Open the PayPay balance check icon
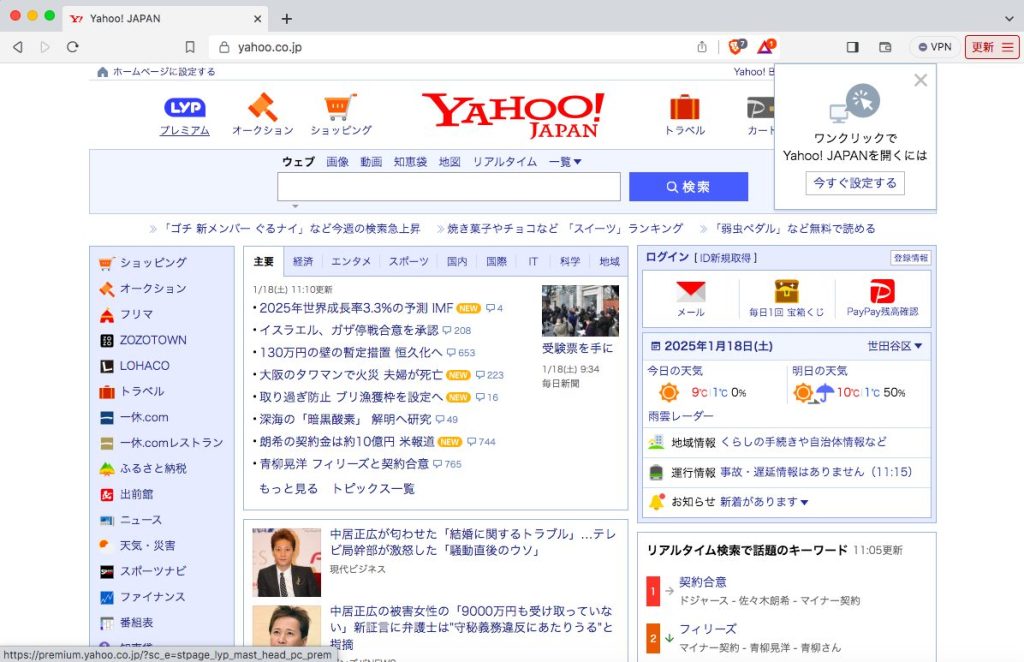1024x662 pixels. [882, 291]
